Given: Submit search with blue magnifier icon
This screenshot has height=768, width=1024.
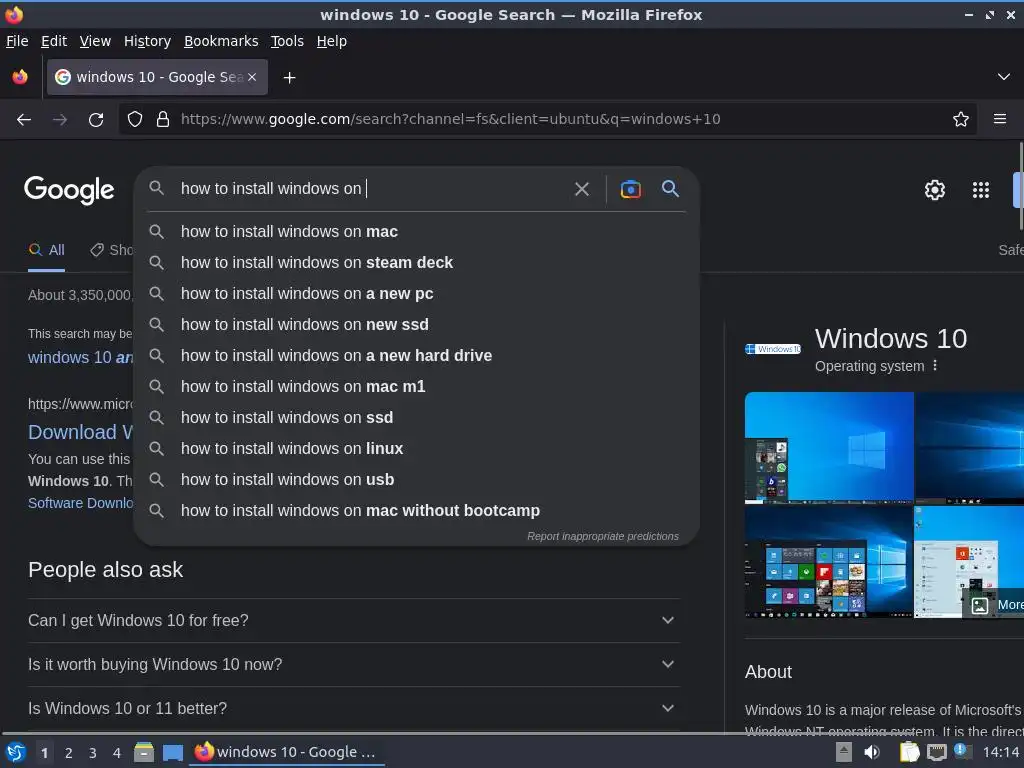Looking at the screenshot, I should point(670,189).
